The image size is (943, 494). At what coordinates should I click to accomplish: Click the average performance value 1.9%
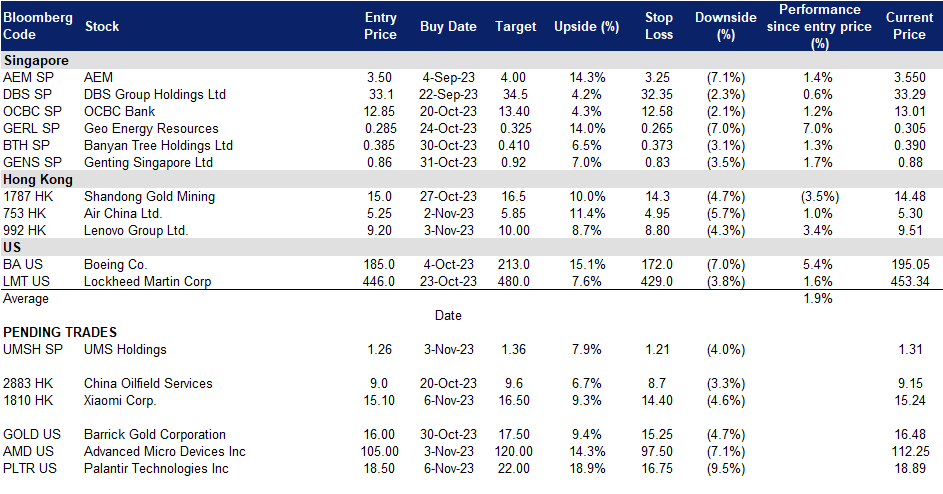817,298
